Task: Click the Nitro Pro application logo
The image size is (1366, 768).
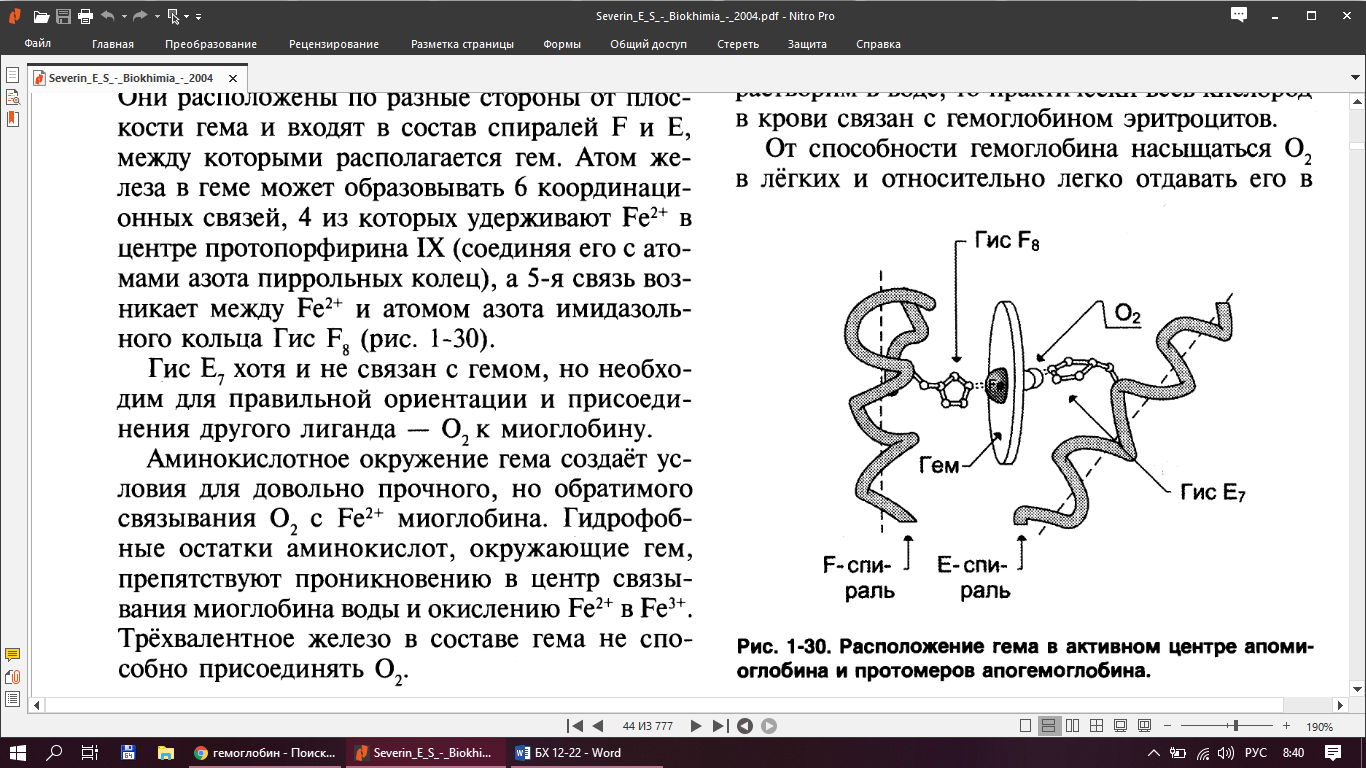Action: pyautogui.click(x=14, y=16)
